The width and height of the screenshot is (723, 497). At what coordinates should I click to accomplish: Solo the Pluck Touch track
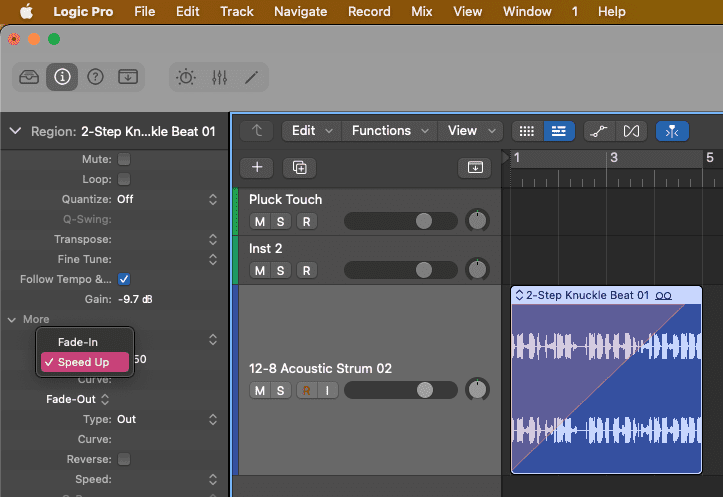pos(280,222)
